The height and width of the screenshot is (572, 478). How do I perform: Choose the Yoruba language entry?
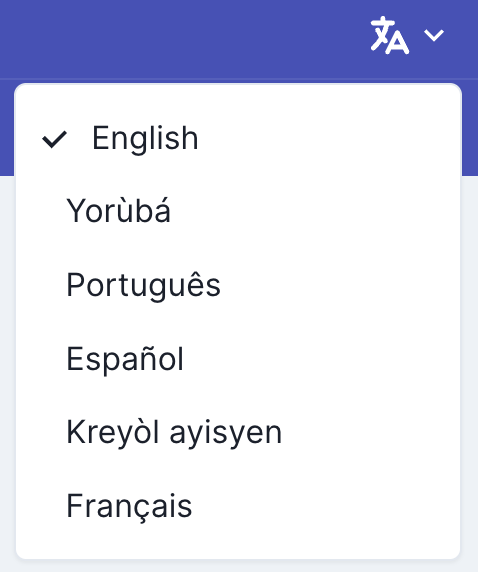[238, 211]
